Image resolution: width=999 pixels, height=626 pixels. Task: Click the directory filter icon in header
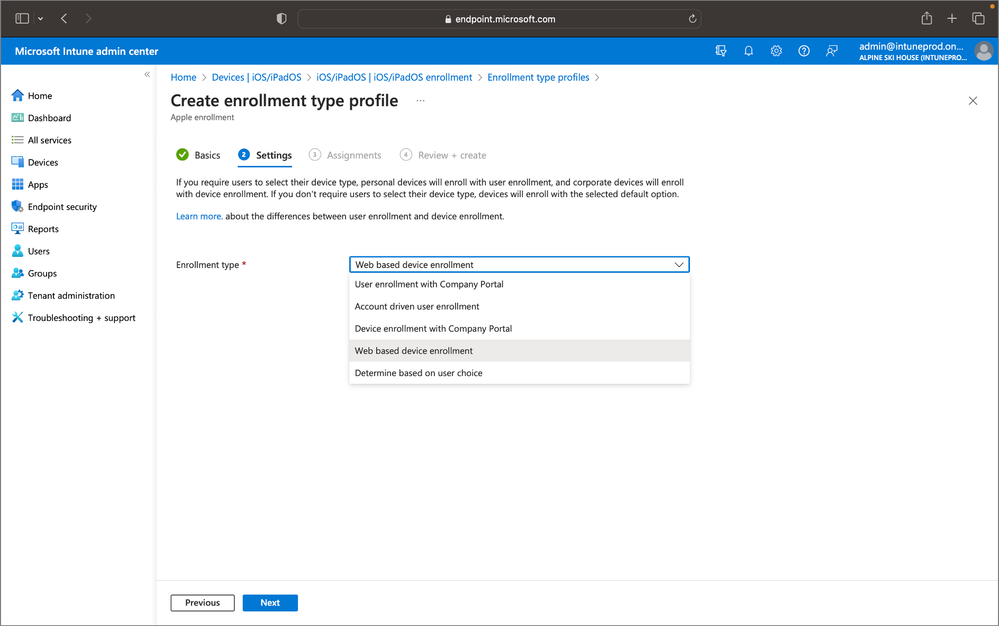721,51
